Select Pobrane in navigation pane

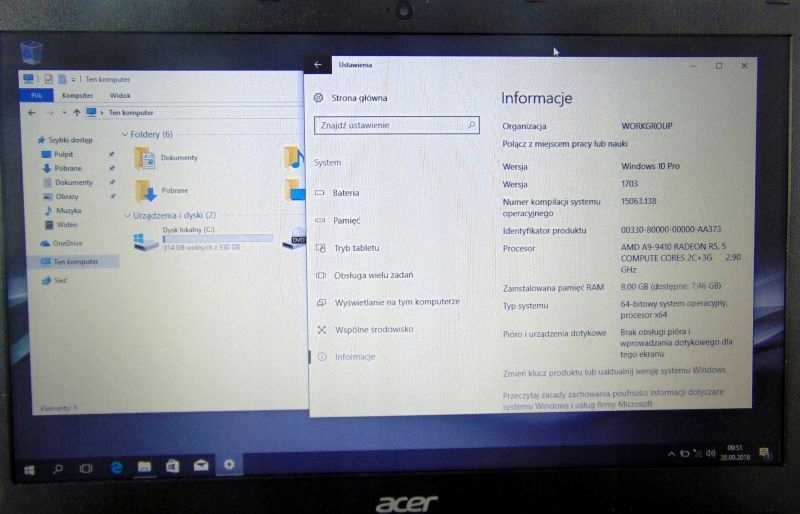[x=68, y=168]
